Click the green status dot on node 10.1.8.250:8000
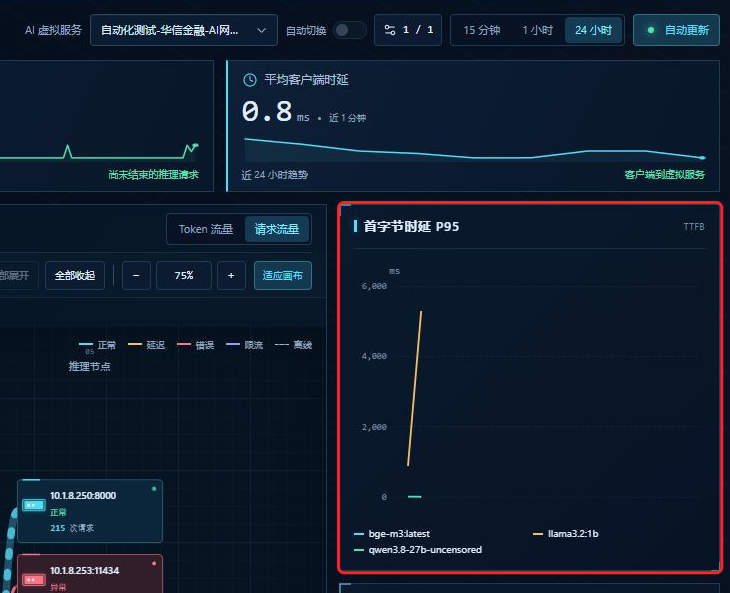 point(154,489)
